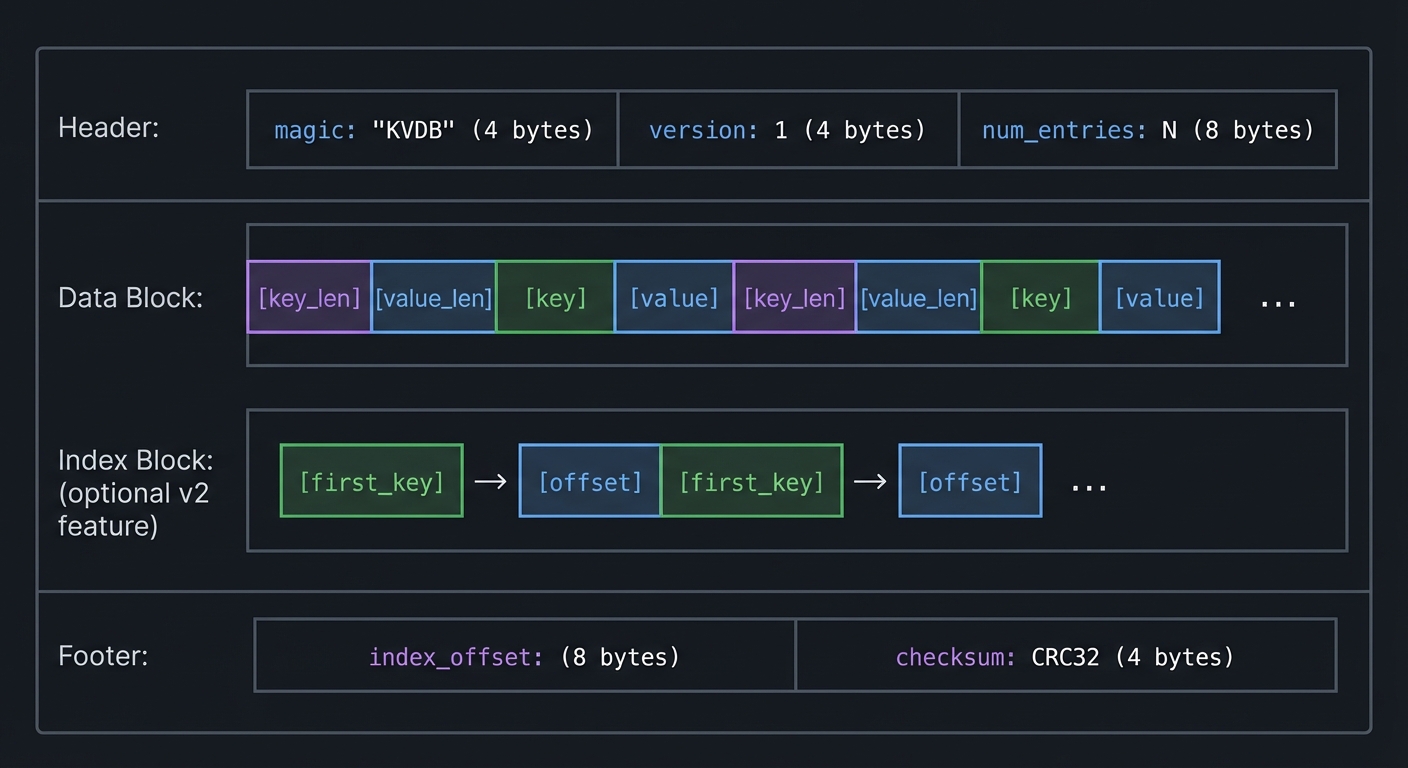
Task: Select the first [offset] index block
Action: 589,481
